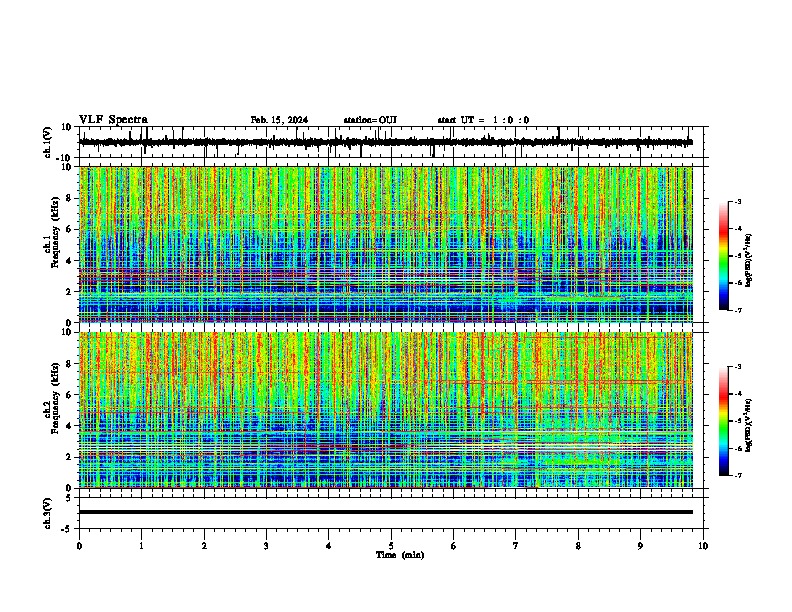Click the time axis tick label "3"
Viewport: 792px width, 612px height.
coord(266,546)
